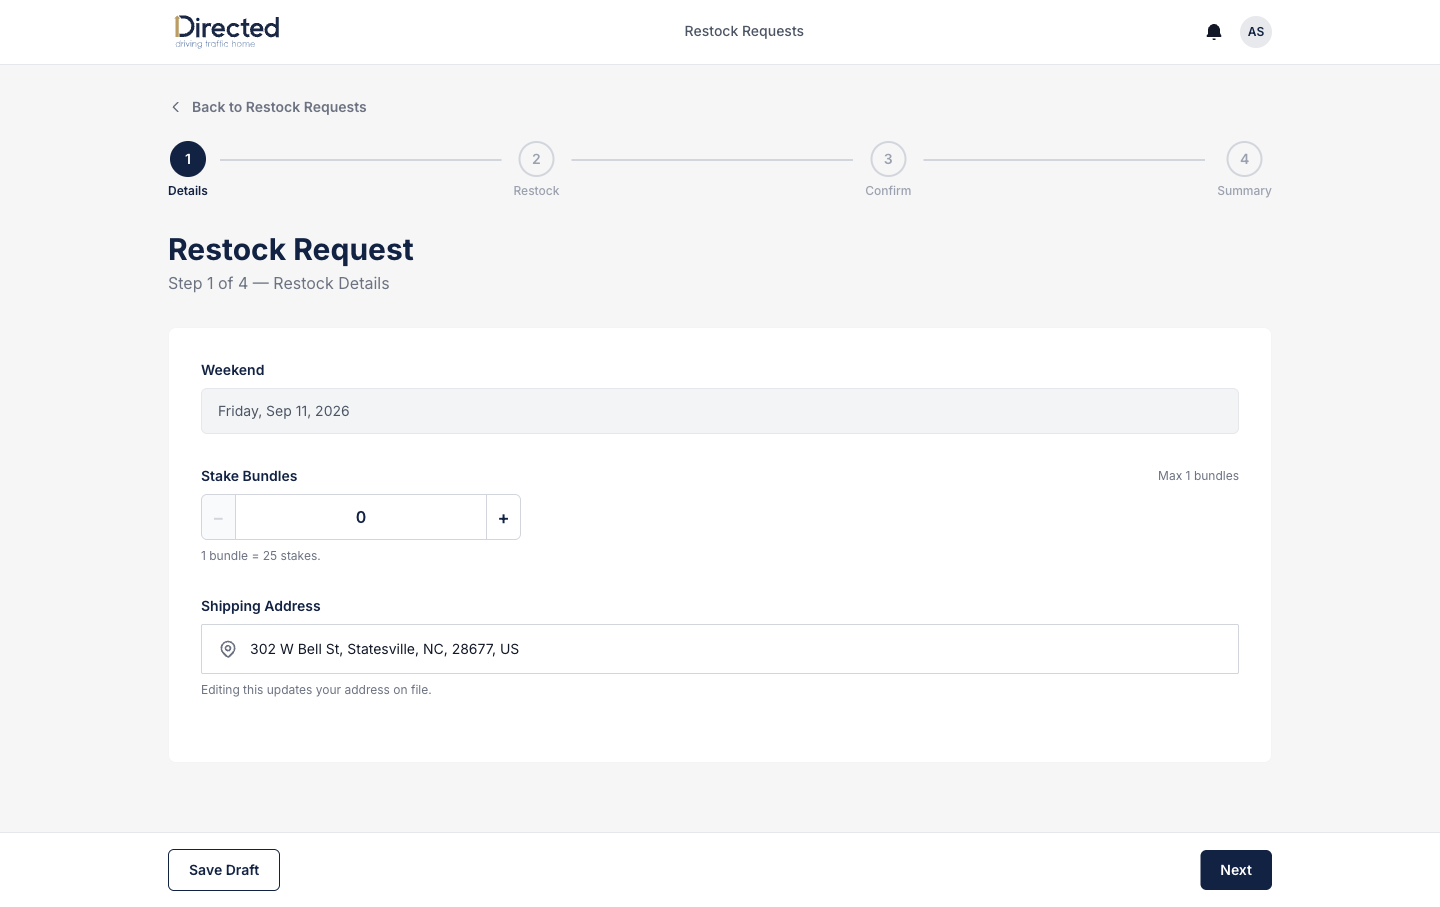The image size is (1440, 907).
Task: Click the Weekend date field
Action: (720, 411)
